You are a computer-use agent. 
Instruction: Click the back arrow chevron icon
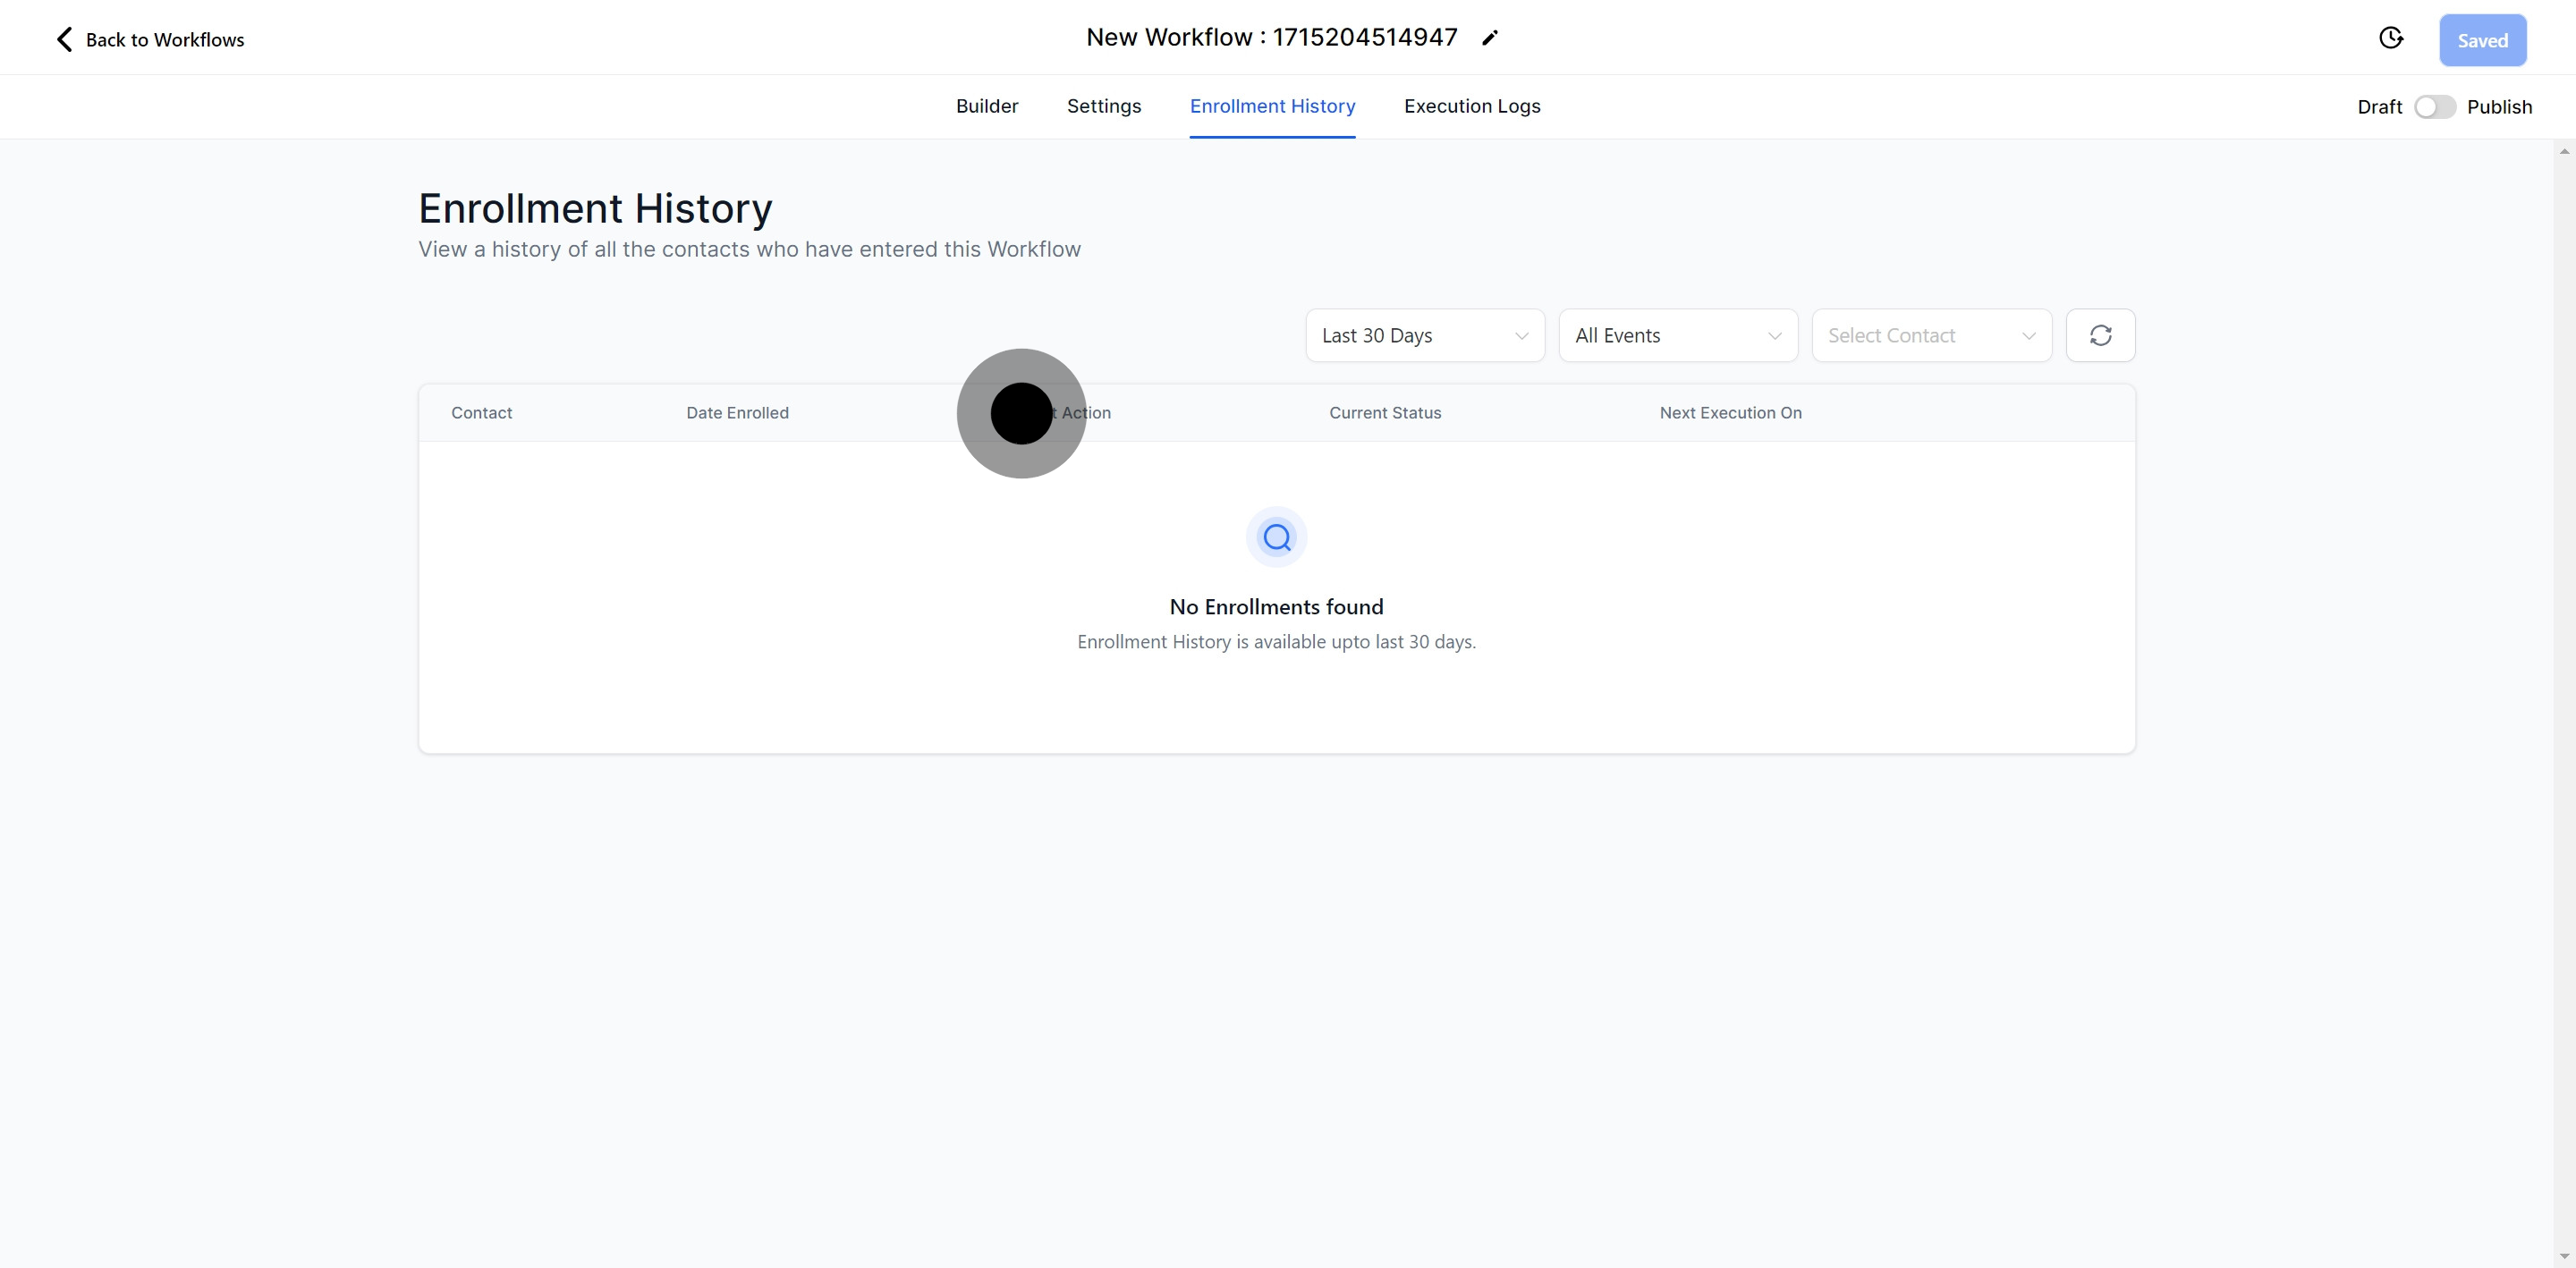point(64,39)
